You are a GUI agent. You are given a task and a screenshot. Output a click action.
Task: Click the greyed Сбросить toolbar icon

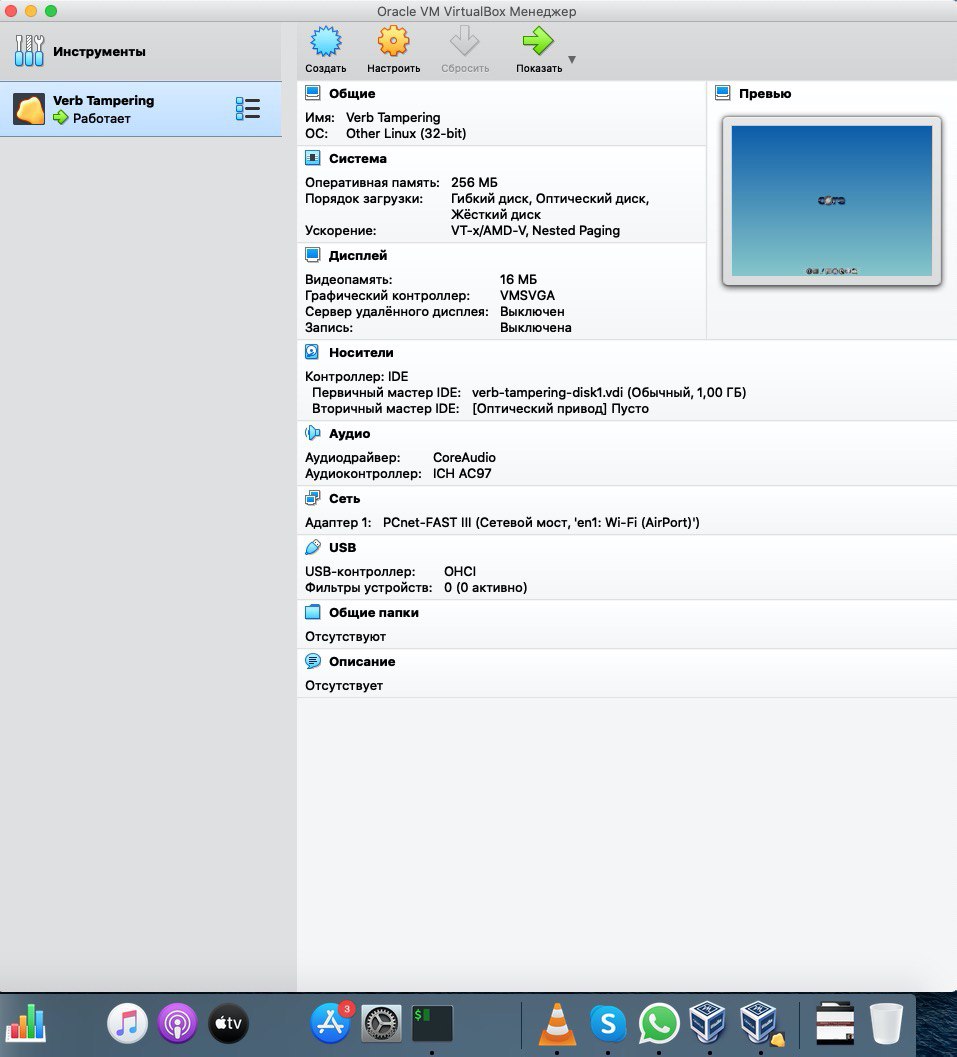pos(464,42)
